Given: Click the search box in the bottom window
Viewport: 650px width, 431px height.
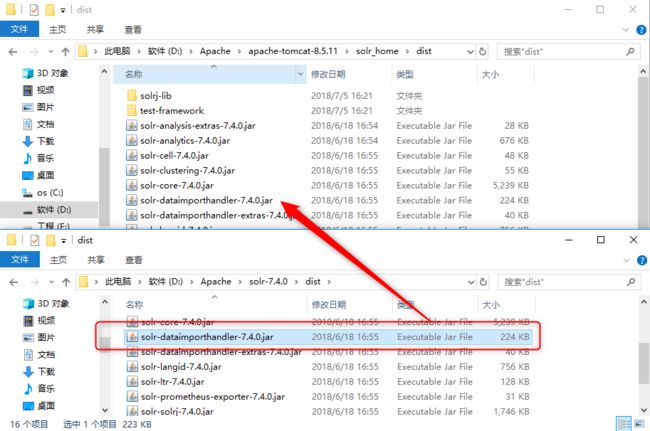Looking at the screenshot, I should tap(568, 282).
